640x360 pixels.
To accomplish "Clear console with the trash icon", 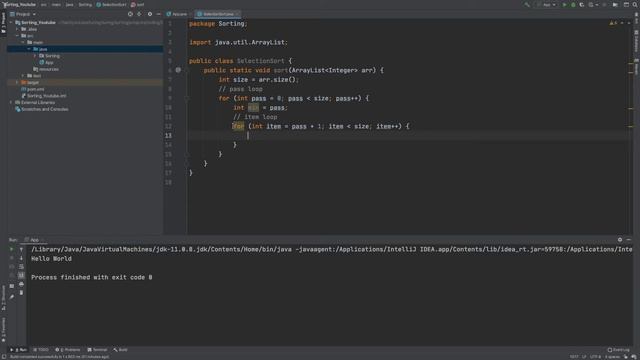I will coord(21,293).
